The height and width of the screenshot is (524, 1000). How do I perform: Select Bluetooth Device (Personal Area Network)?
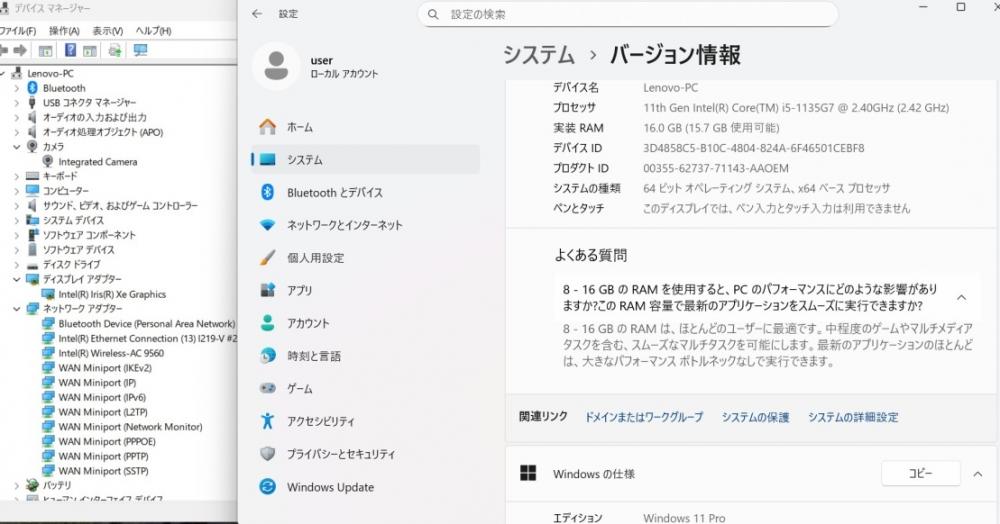(x=146, y=324)
